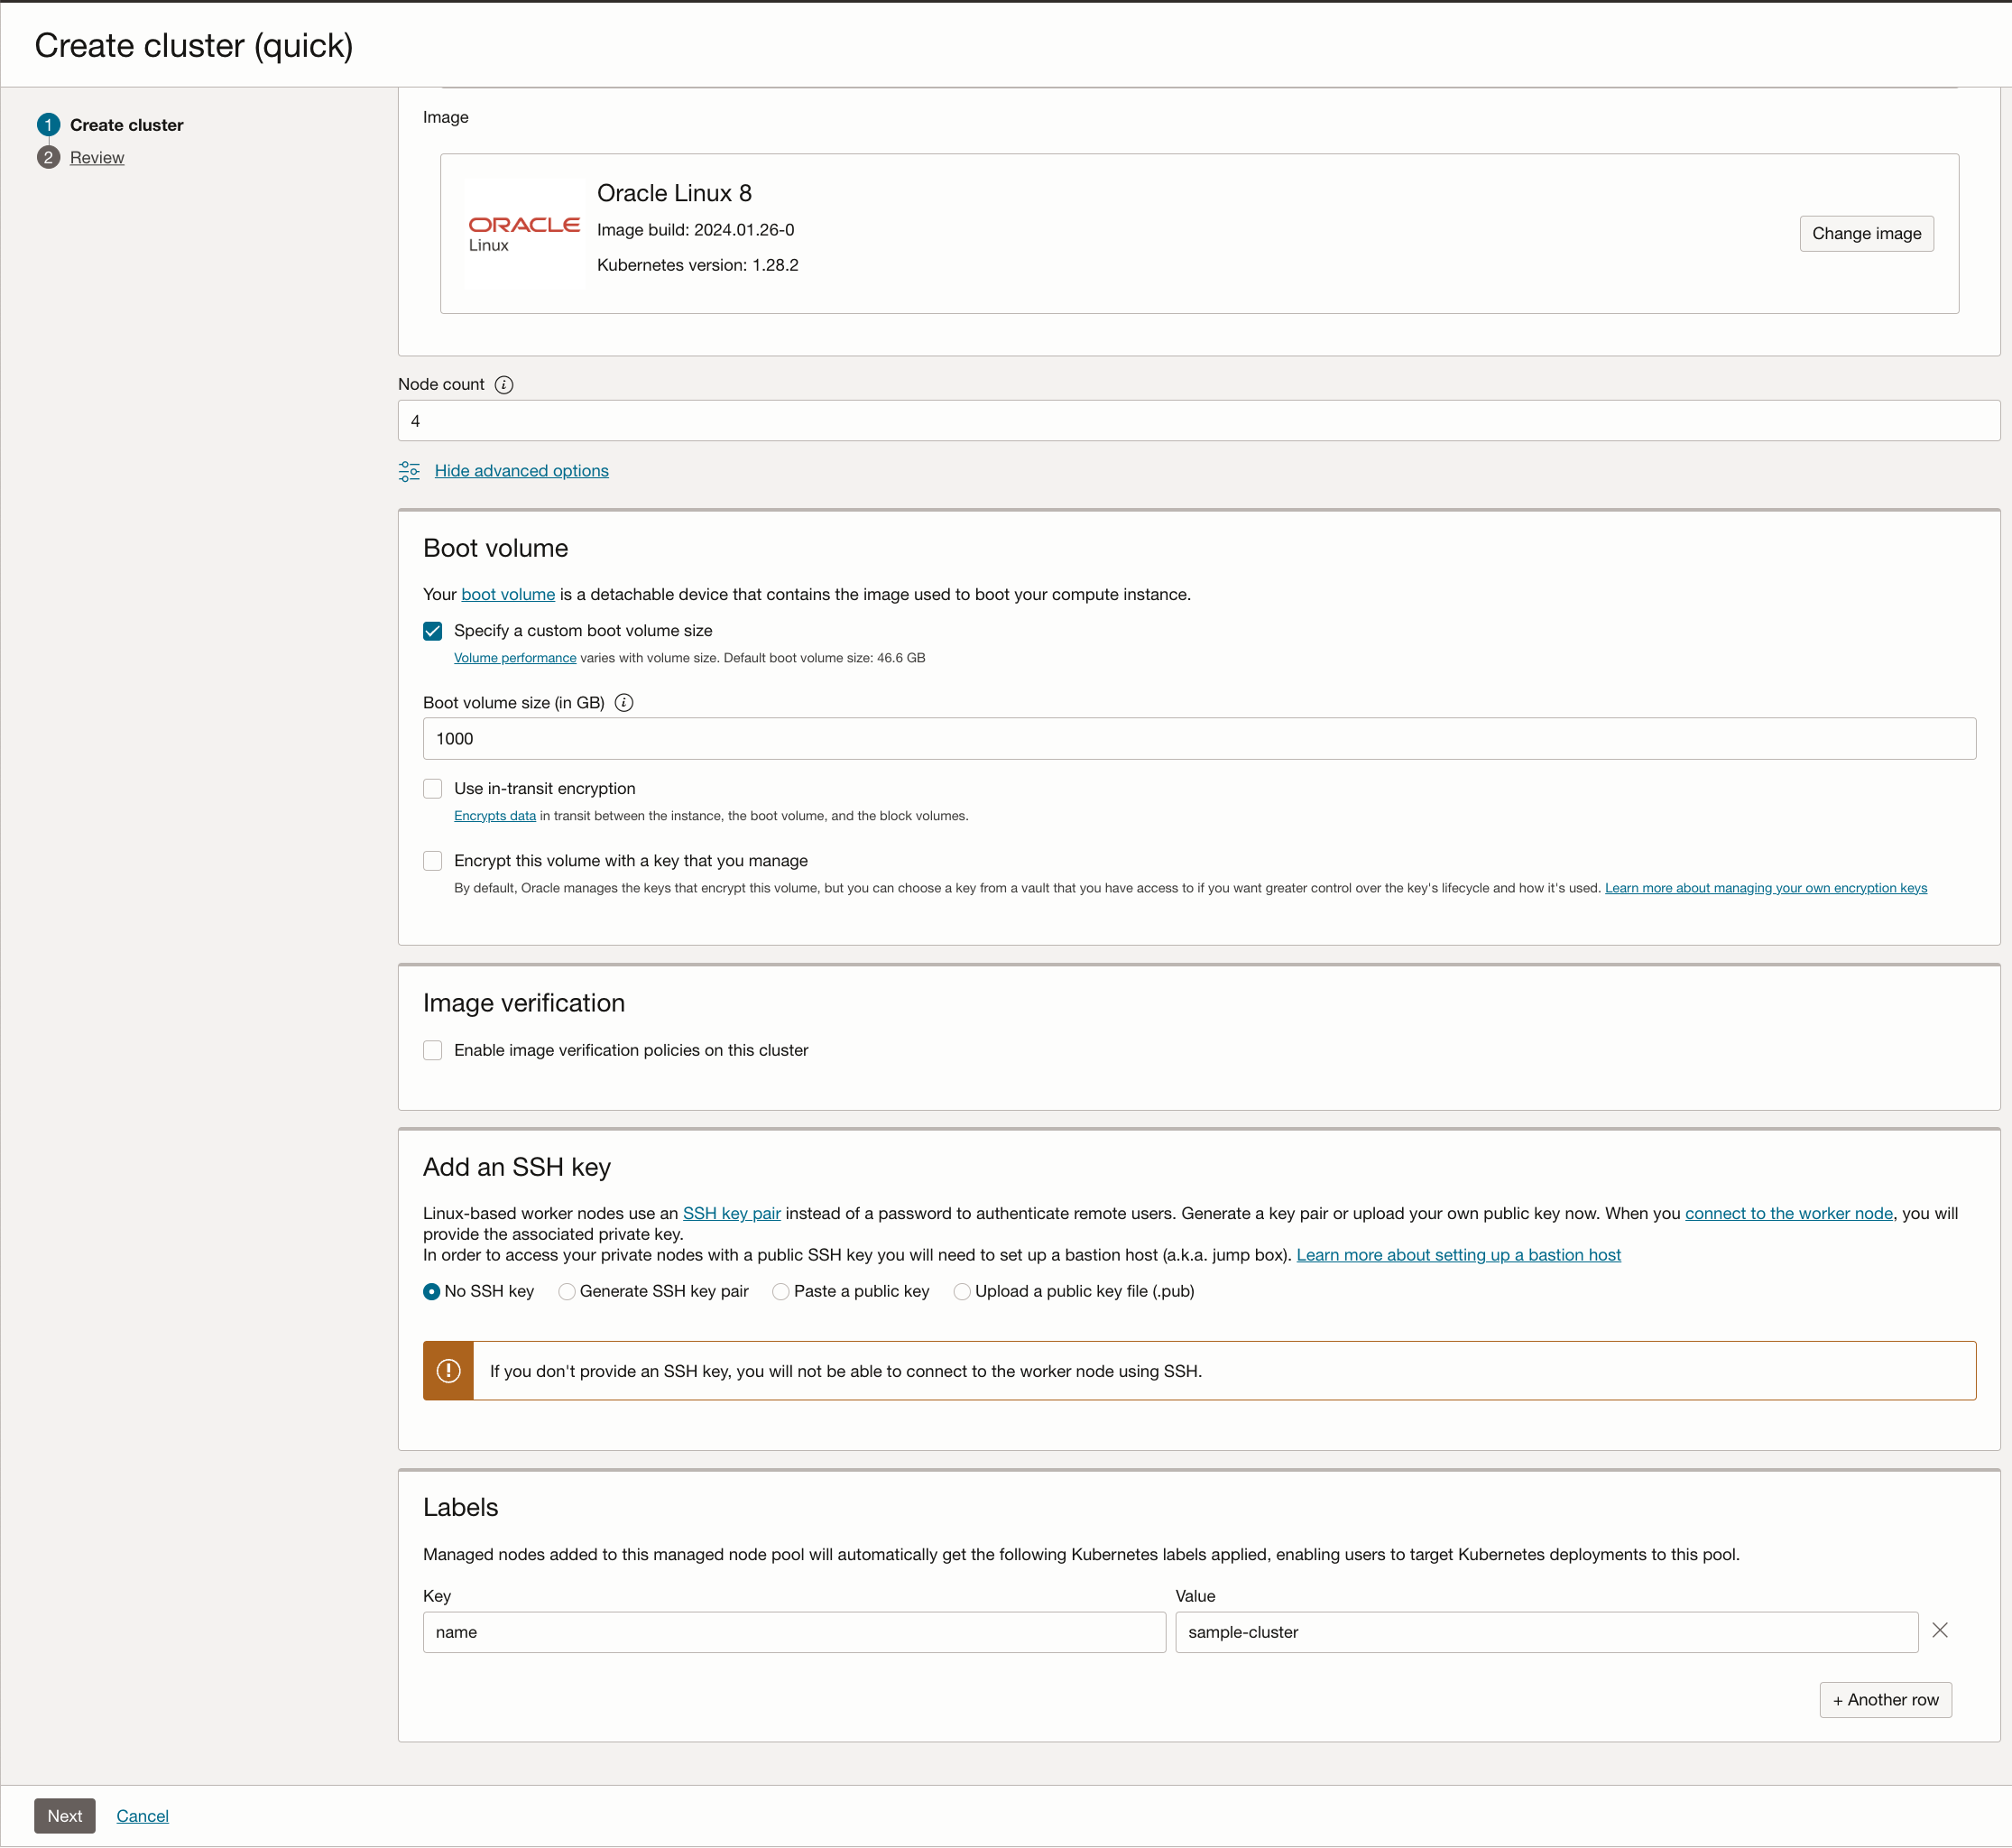The width and height of the screenshot is (2012, 1848).
Task: Click Add another label row button
Action: pyautogui.click(x=1886, y=1696)
